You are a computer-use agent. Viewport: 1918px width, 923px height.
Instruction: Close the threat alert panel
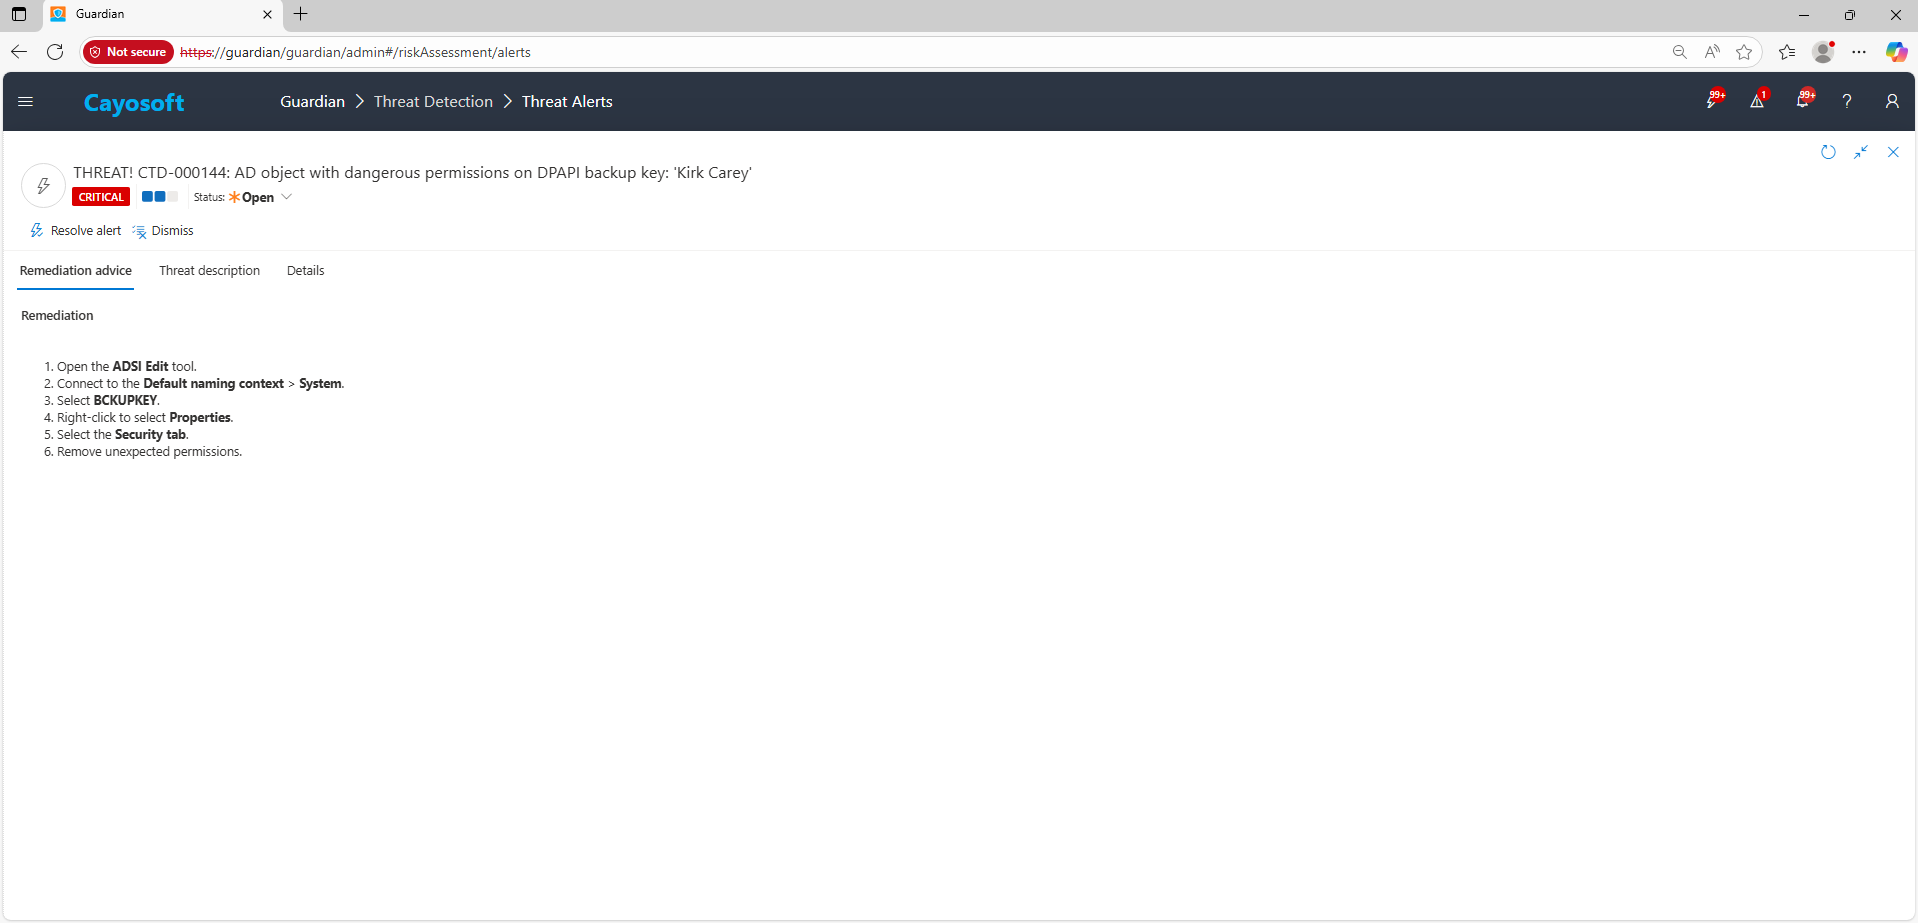click(1893, 152)
